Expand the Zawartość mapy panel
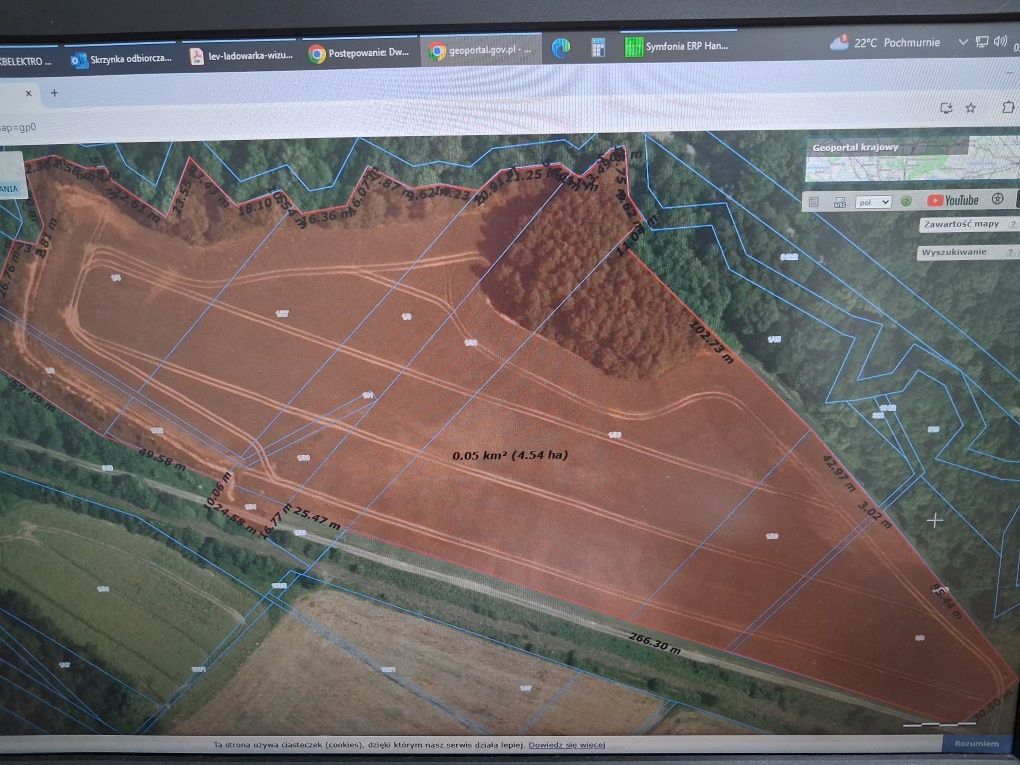 click(x=961, y=224)
